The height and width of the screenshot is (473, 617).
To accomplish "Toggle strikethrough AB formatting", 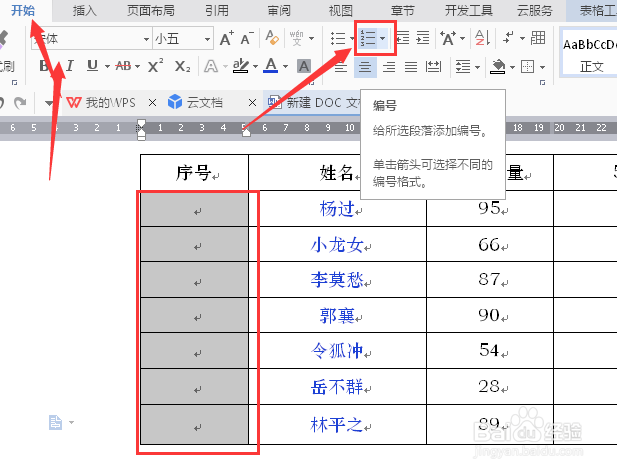I will (x=123, y=66).
